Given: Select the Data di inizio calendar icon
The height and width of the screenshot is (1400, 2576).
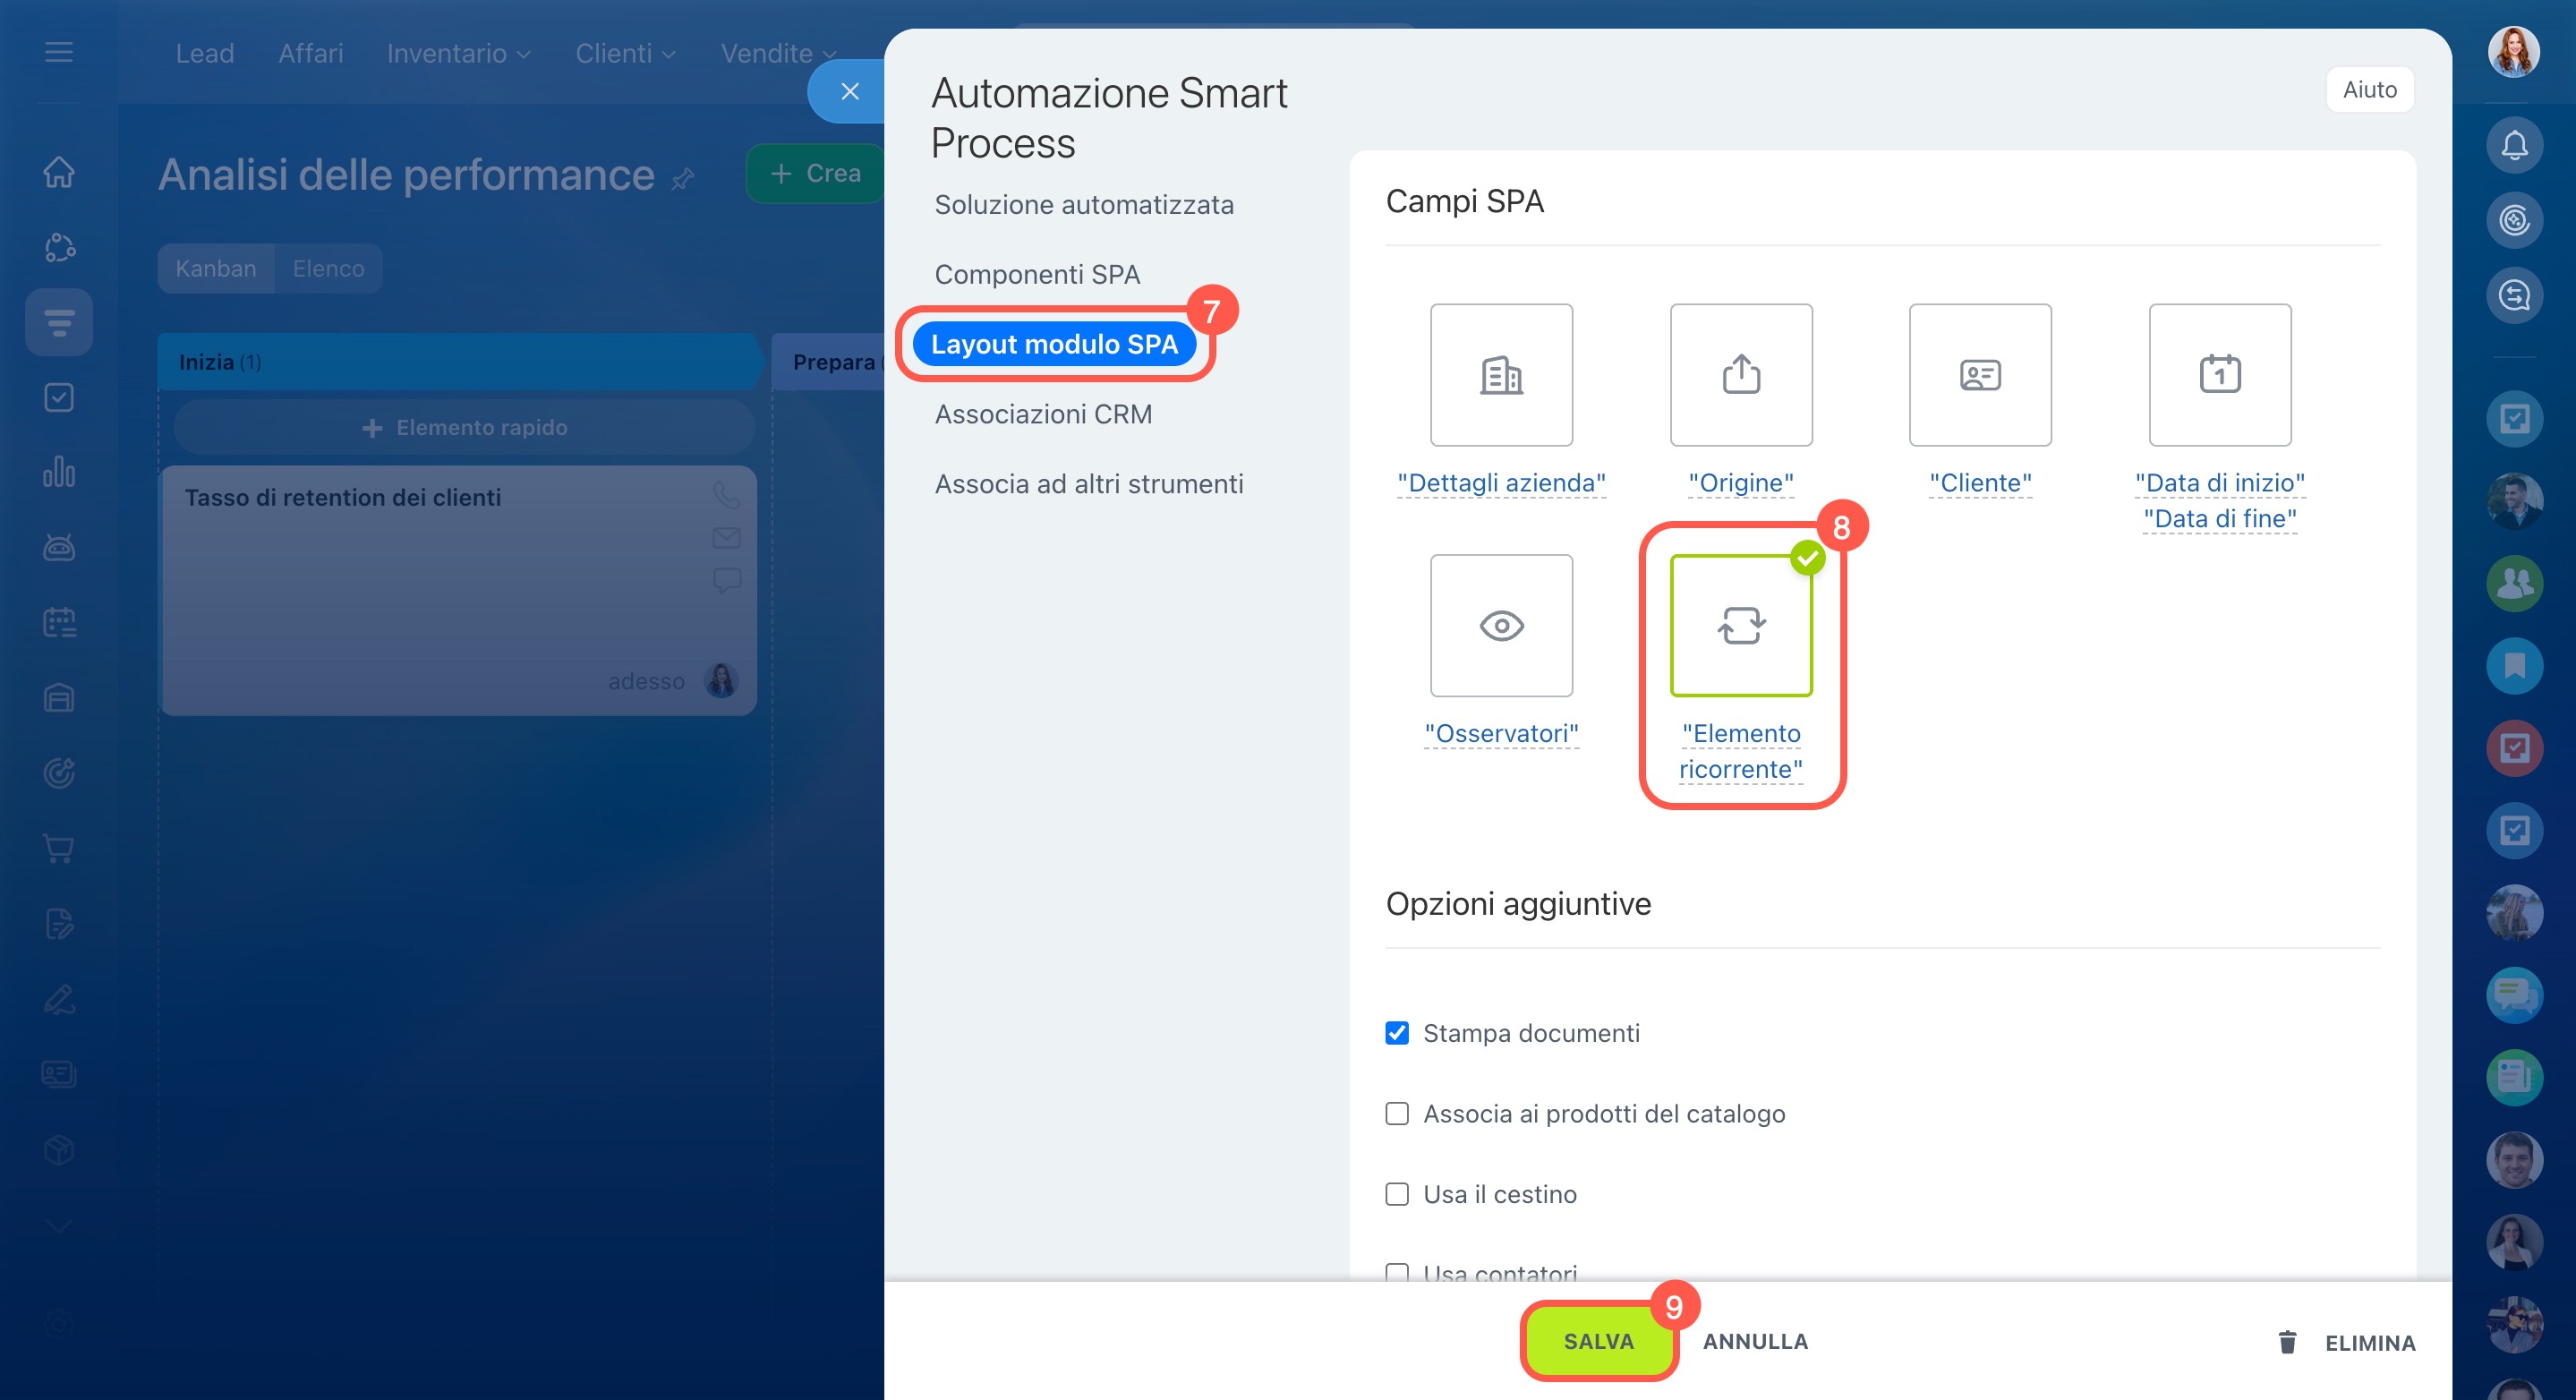Looking at the screenshot, I should coord(2220,375).
